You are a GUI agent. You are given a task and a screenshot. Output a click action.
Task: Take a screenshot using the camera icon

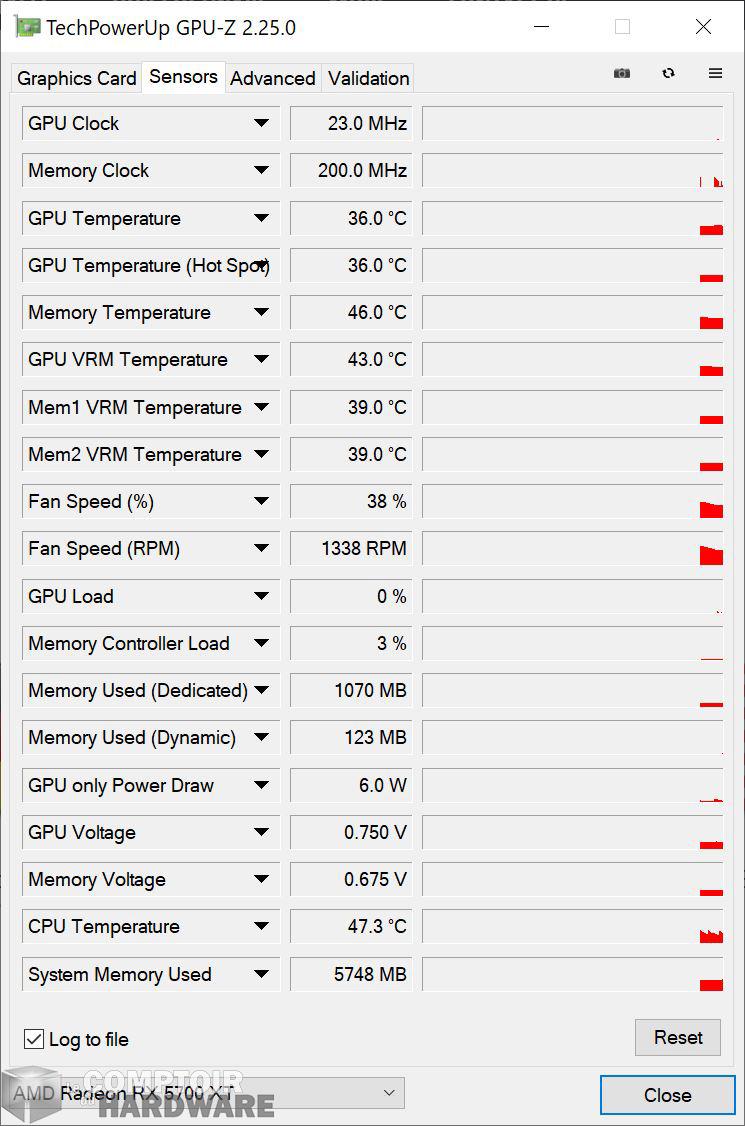point(621,73)
